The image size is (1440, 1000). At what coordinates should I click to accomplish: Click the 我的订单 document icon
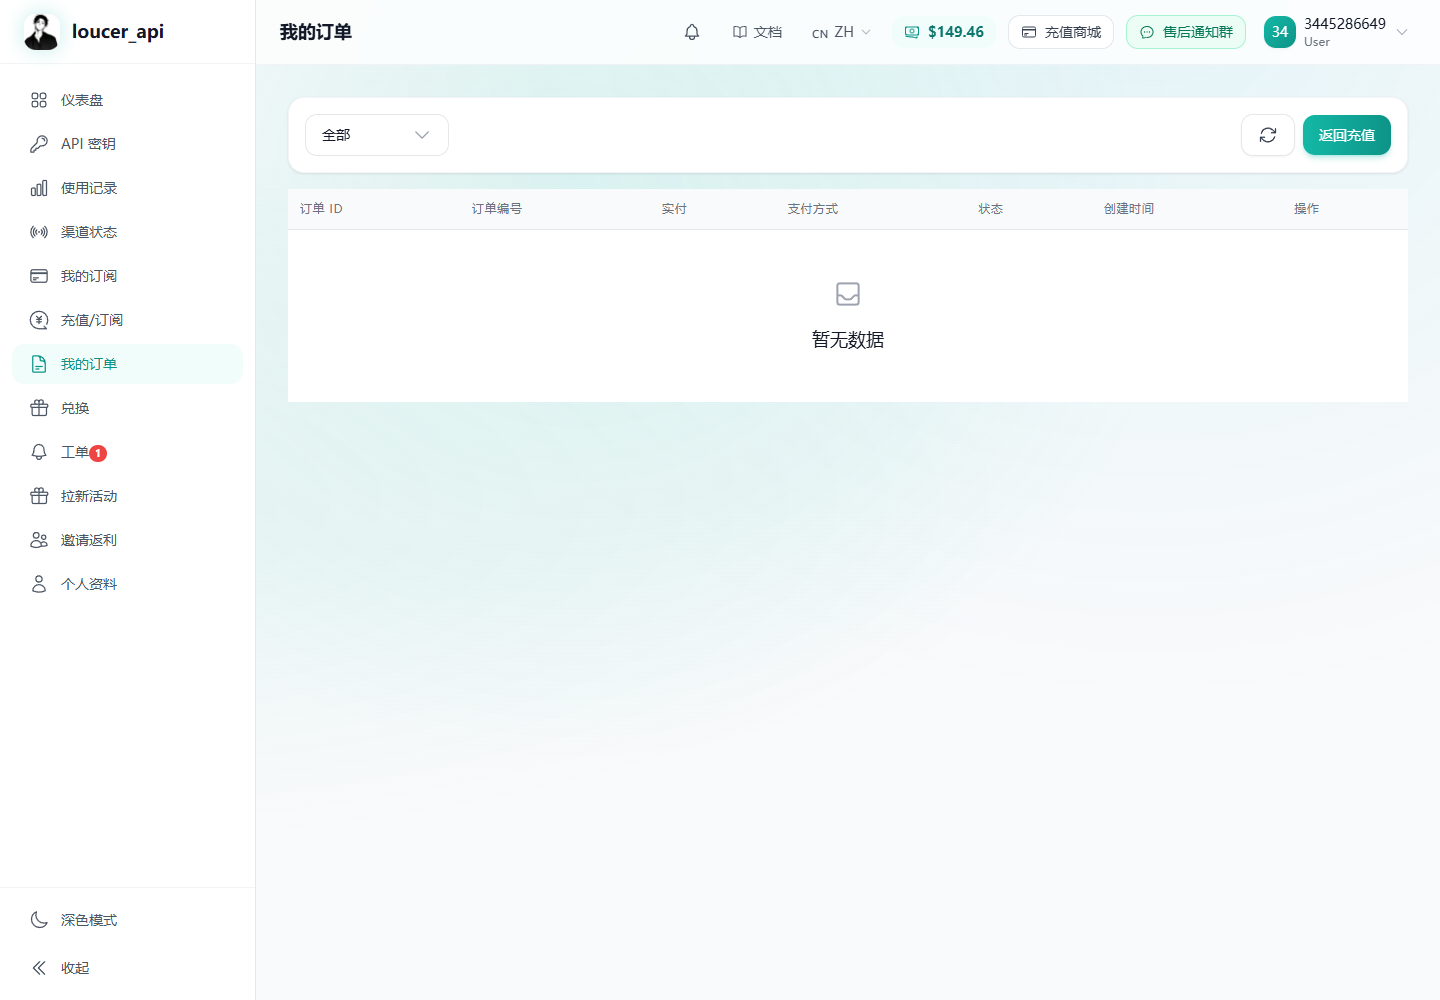click(x=39, y=364)
